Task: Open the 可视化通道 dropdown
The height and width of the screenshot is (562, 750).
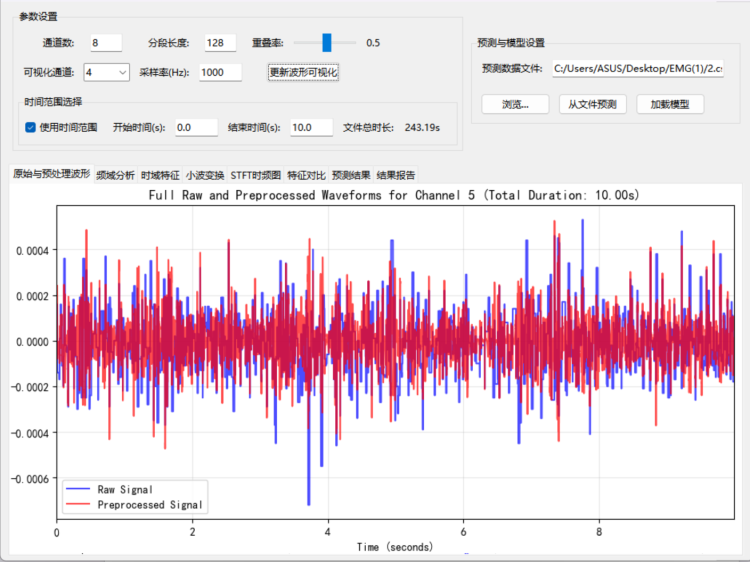Action: coord(106,72)
